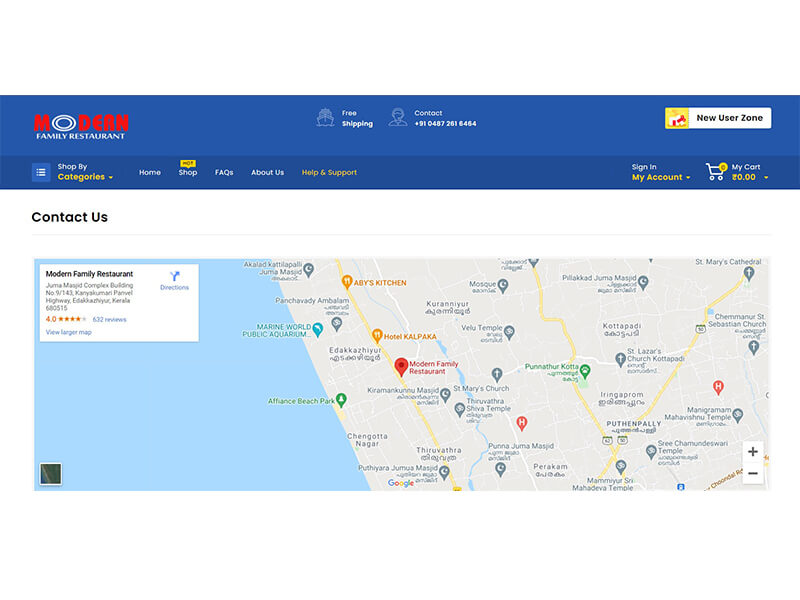Expand the My Cart amount dropdown arrow
Screen dimensions: 800x600
(766, 177)
